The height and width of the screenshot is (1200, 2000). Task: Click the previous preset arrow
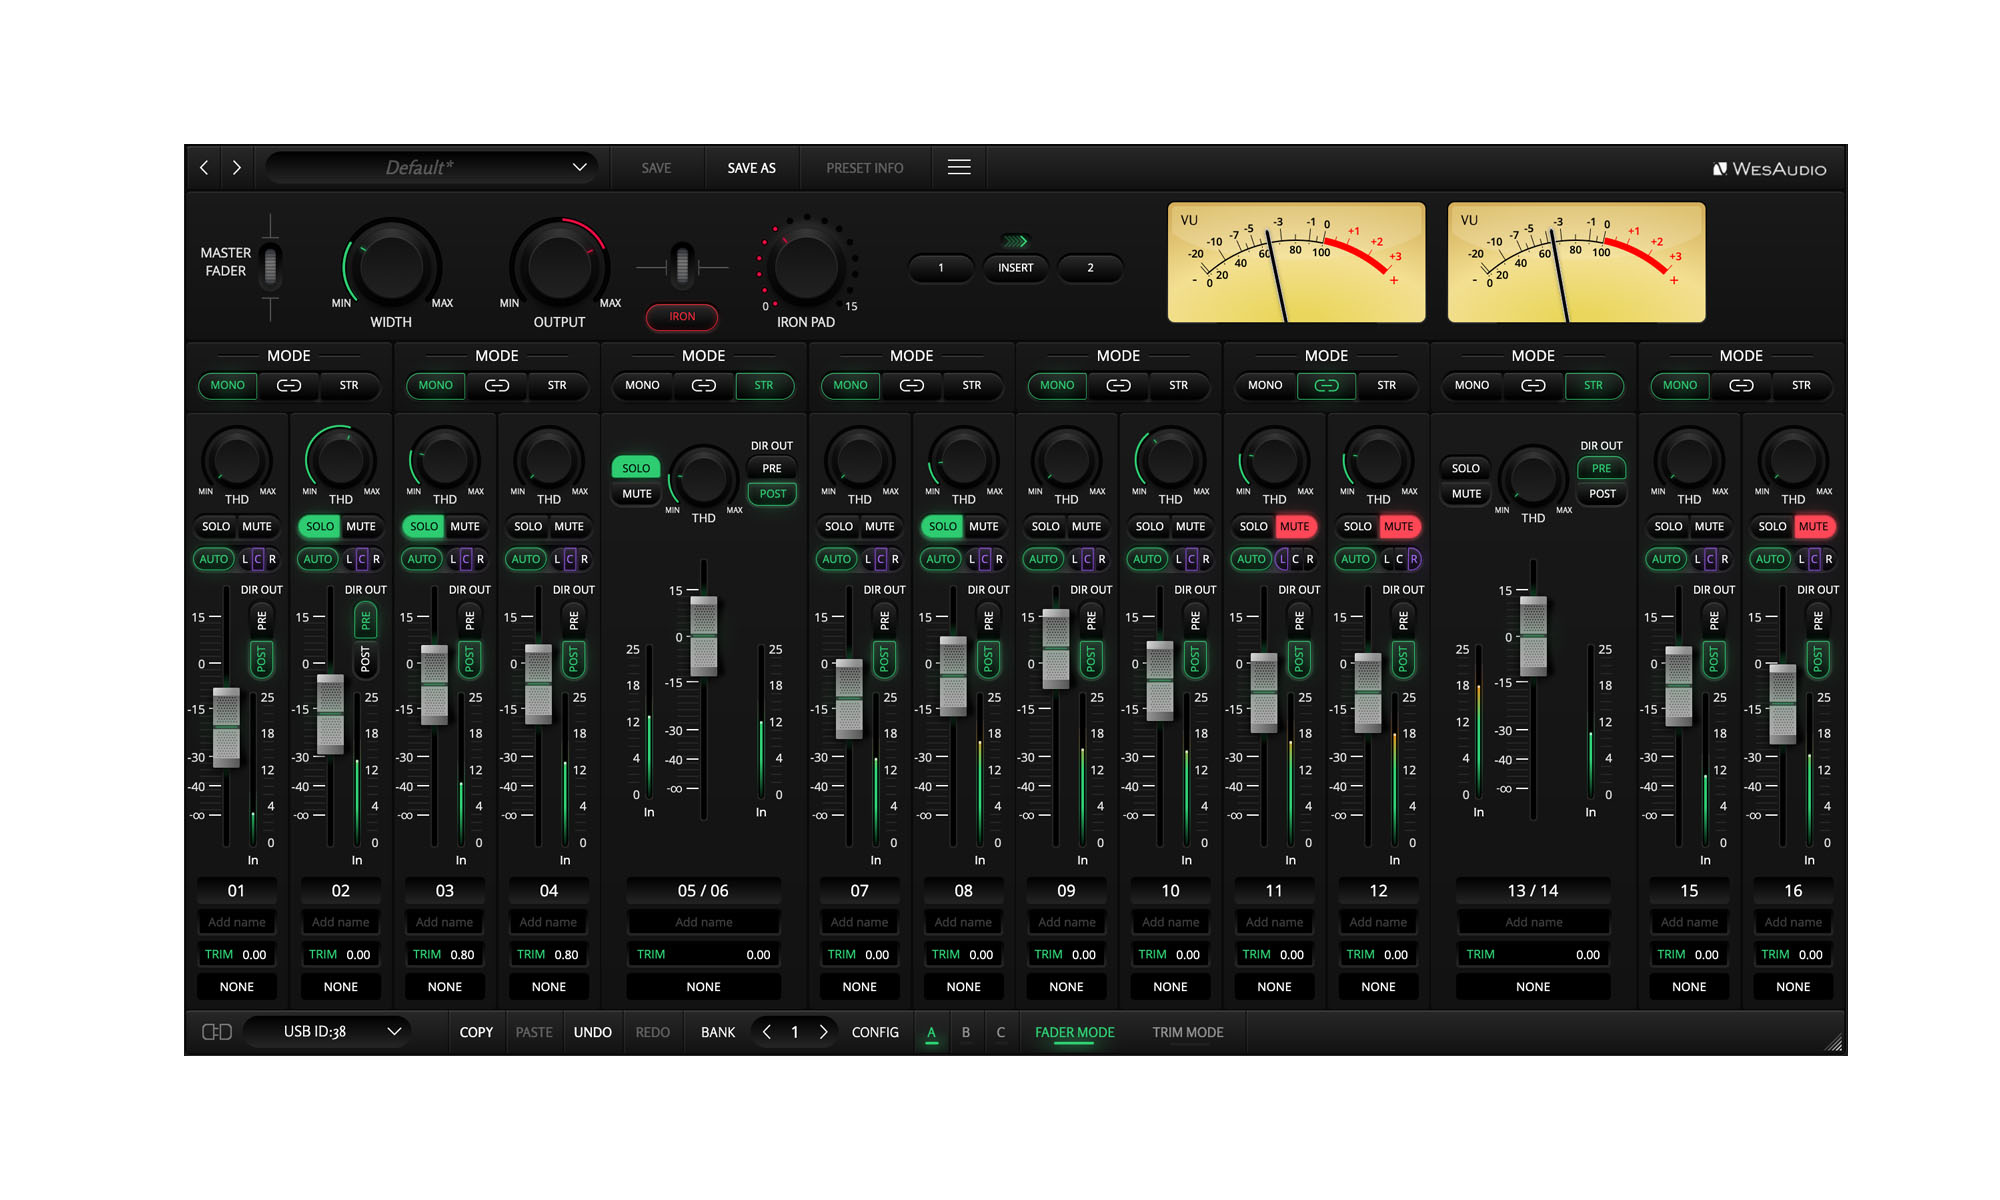coord(204,167)
